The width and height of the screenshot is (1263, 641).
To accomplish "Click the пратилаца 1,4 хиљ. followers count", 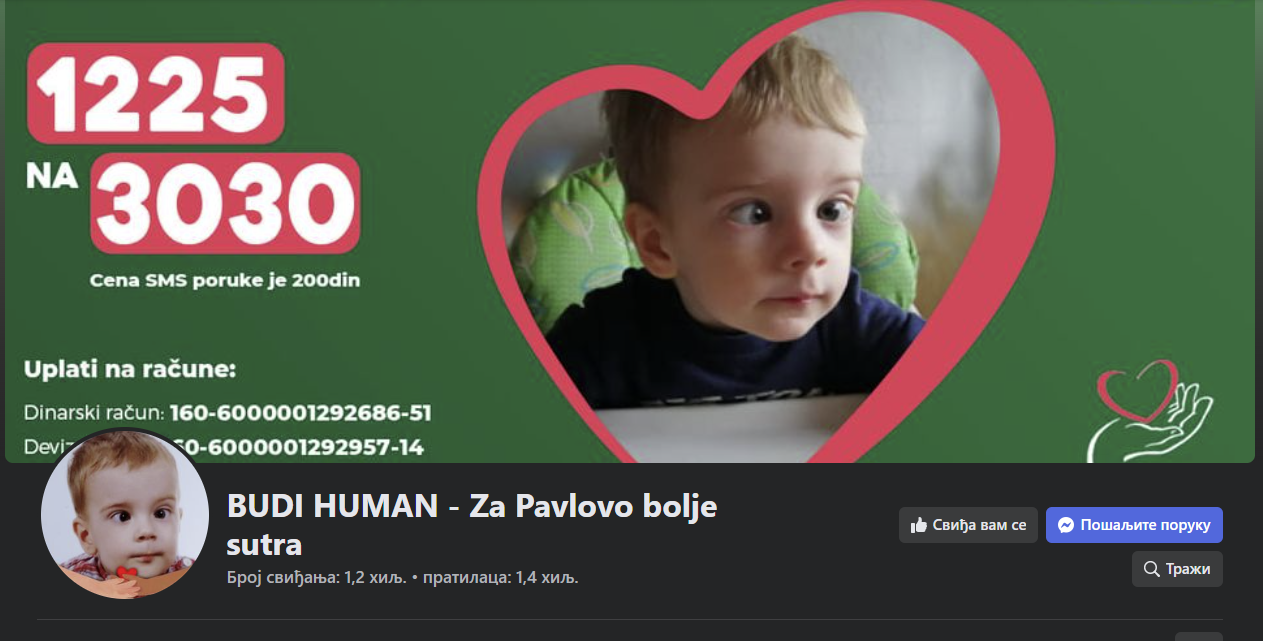I will [x=501, y=577].
